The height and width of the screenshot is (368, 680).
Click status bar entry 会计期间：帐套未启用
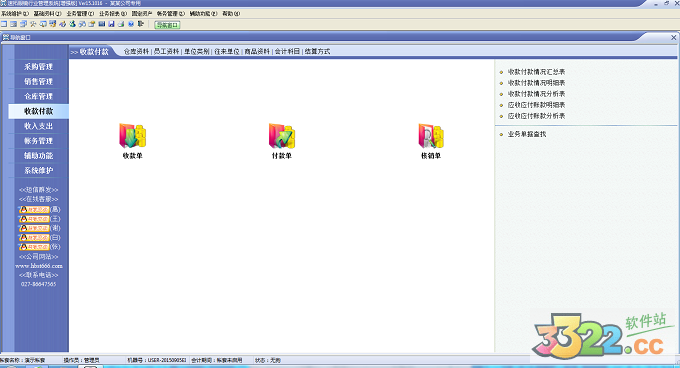[217, 360]
